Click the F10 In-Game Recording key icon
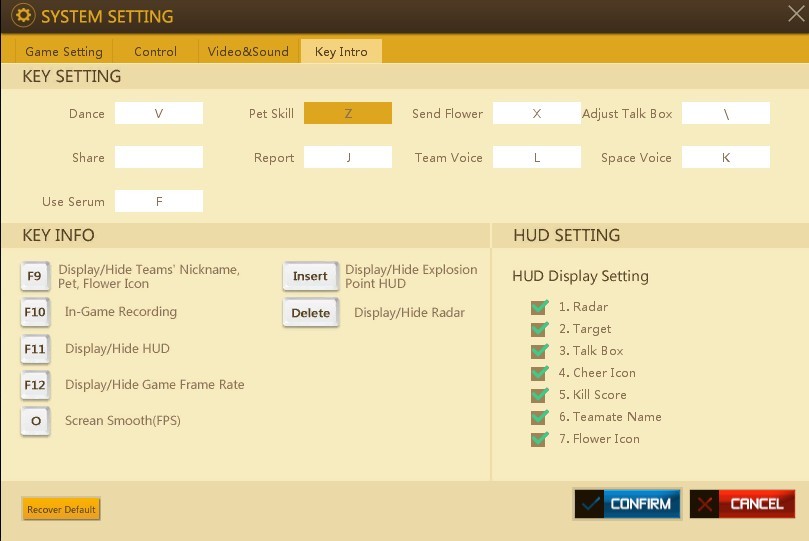 click(35, 312)
